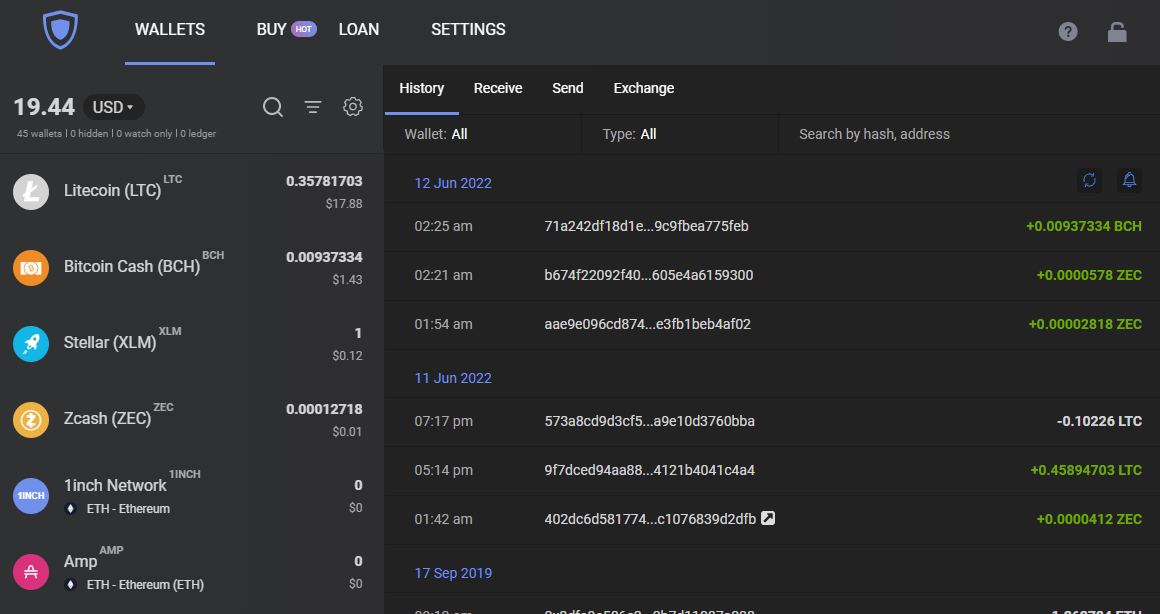1160x614 pixels.
Task: Click the Zcash coin icon
Action: pyautogui.click(x=31, y=420)
